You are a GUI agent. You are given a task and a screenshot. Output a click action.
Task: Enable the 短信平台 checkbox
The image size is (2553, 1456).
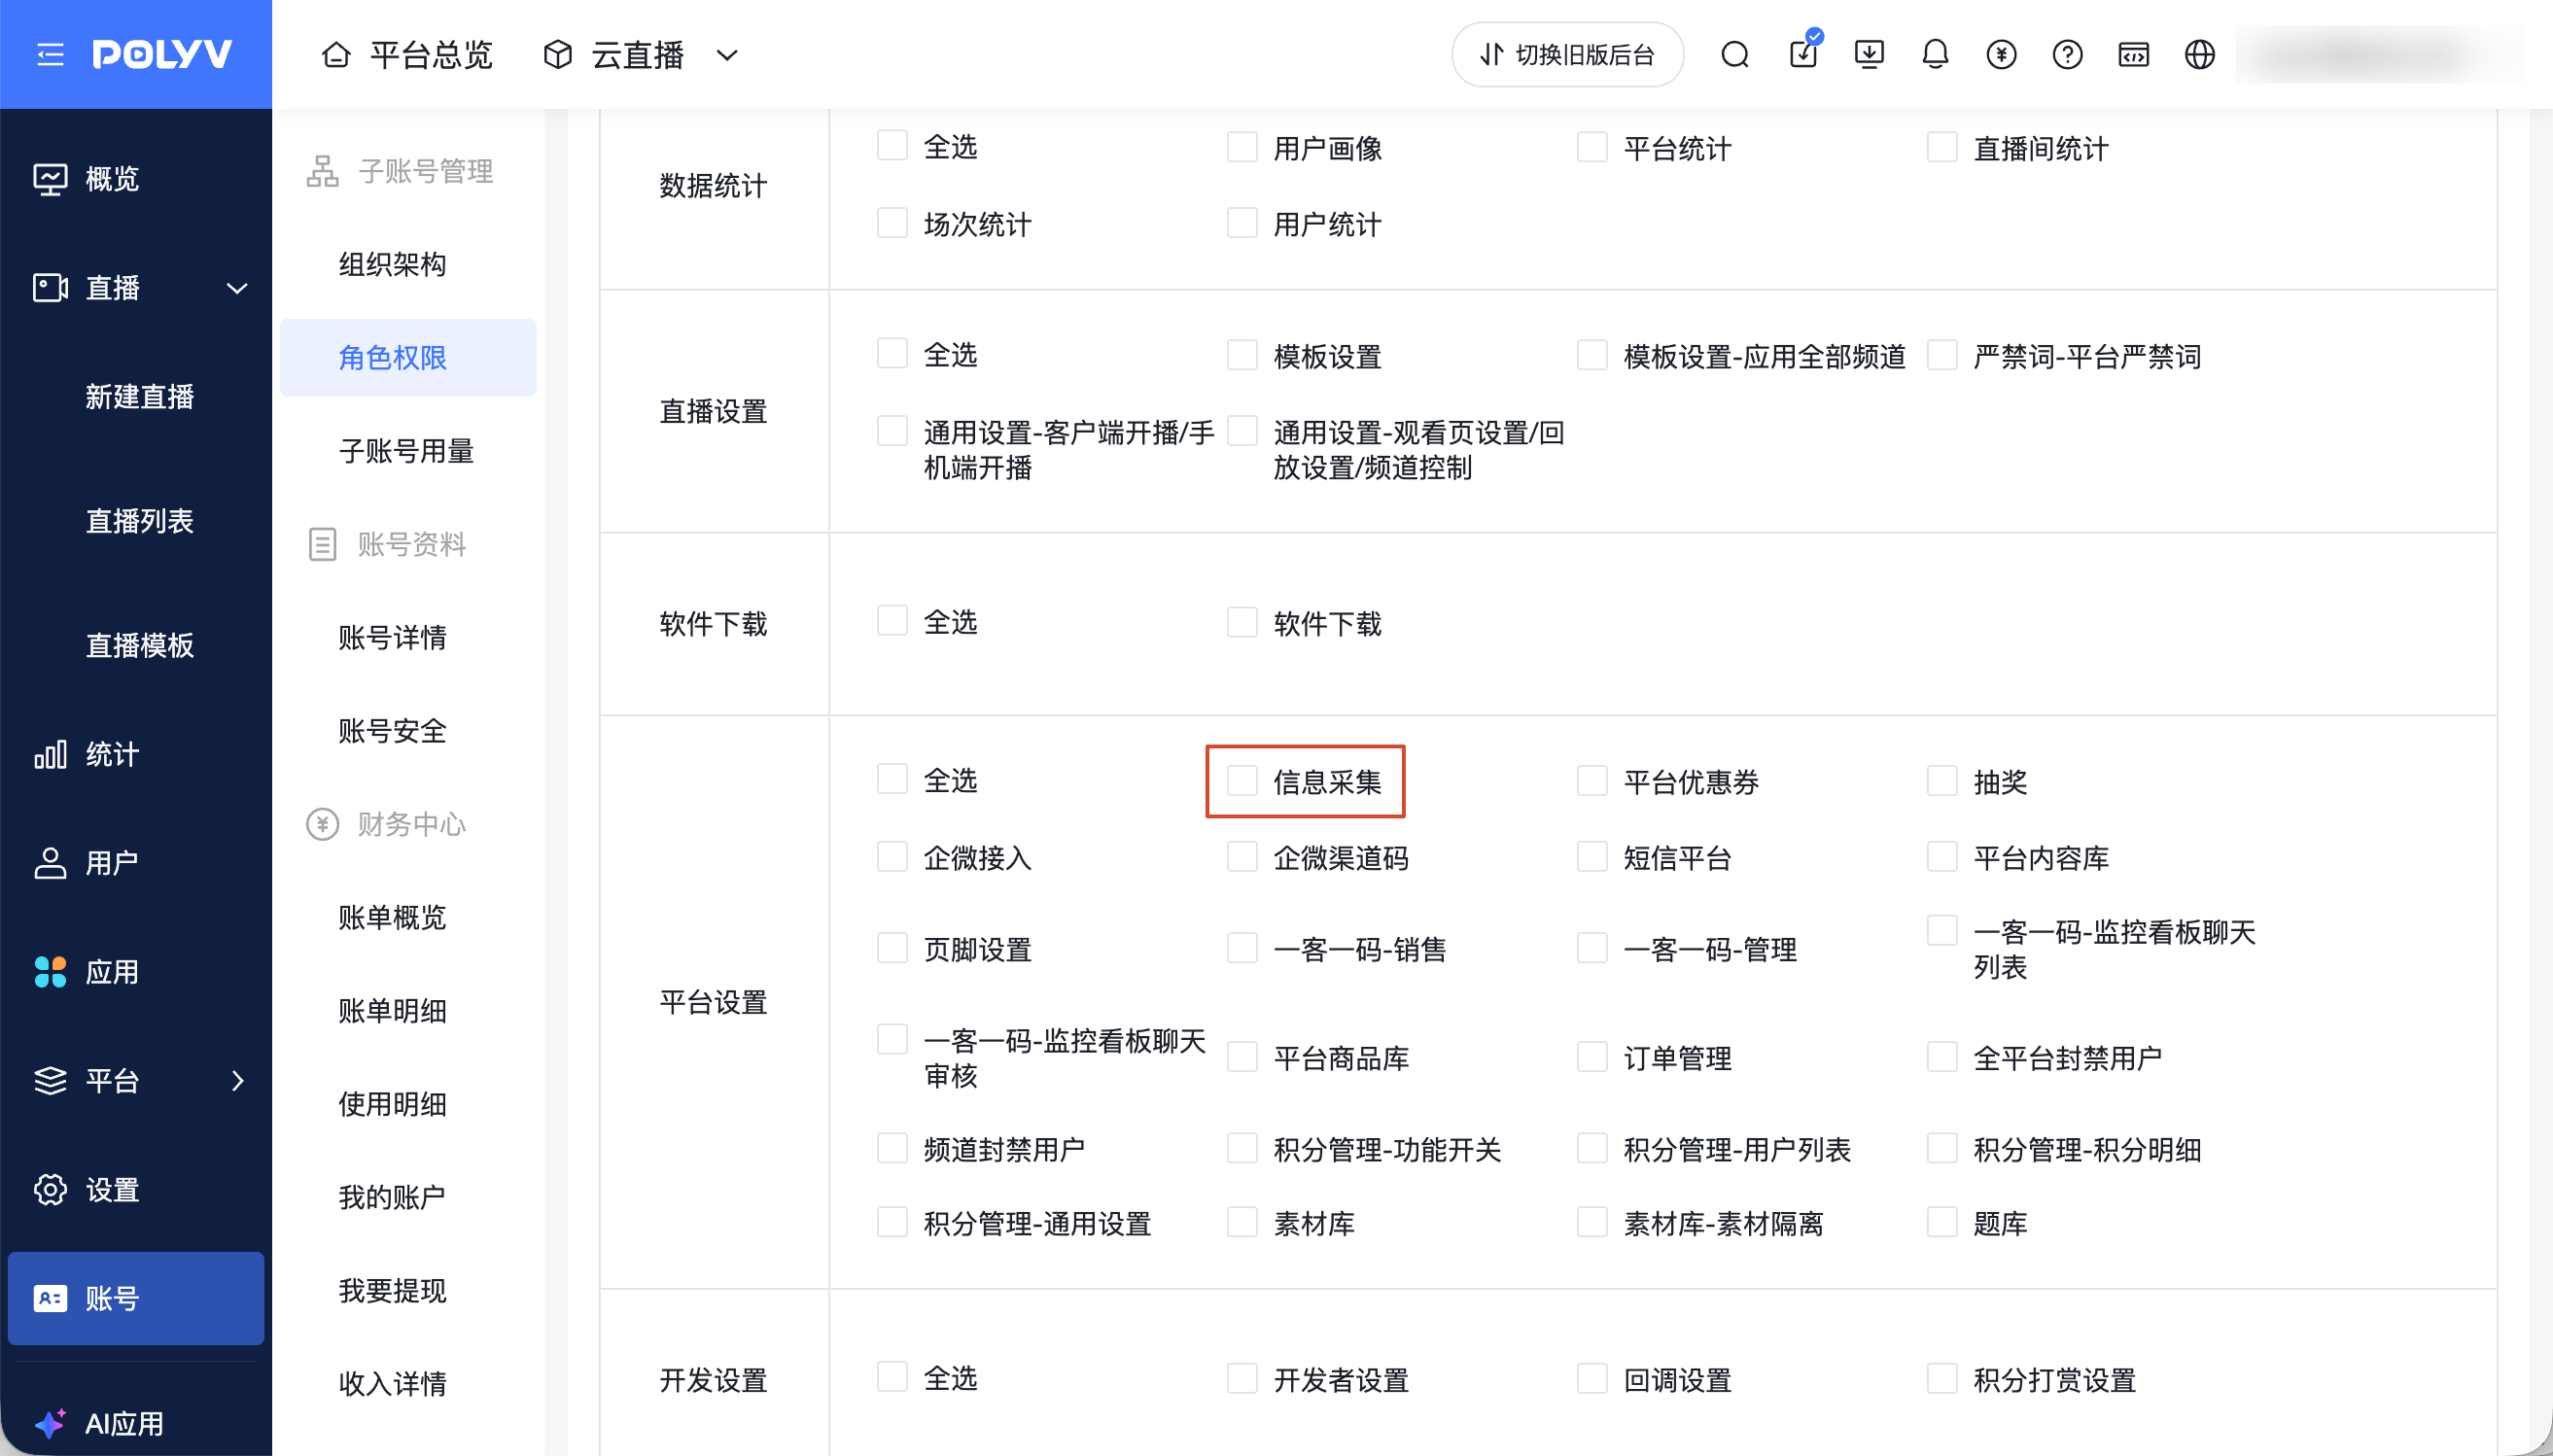point(1592,857)
